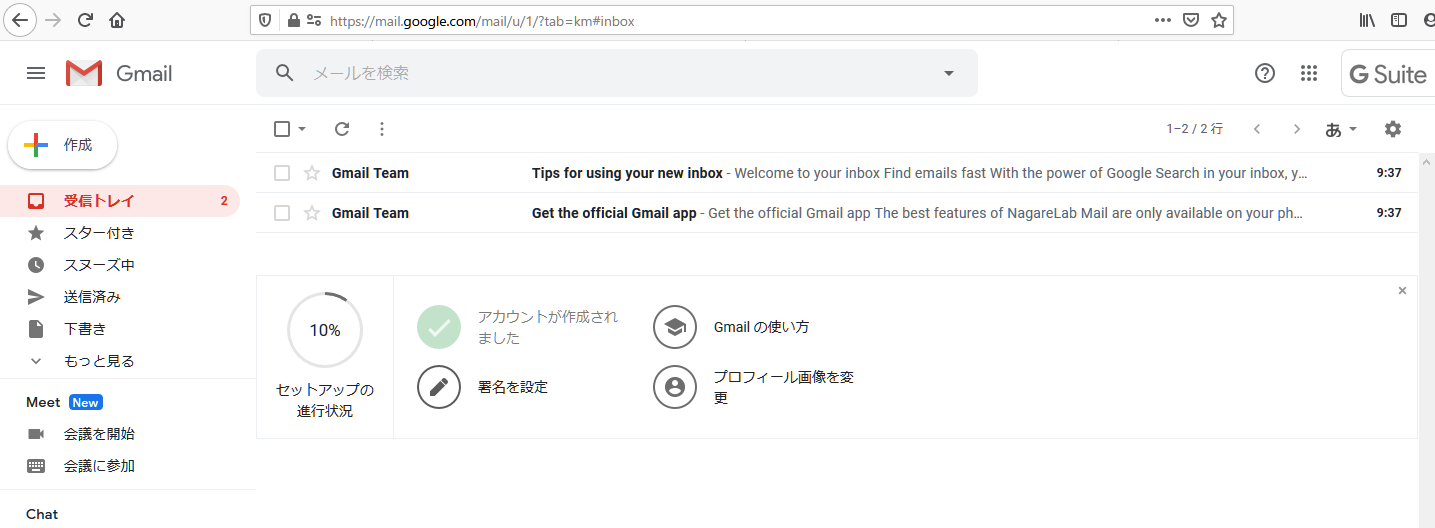The height and width of the screenshot is (528, 1435).
Task: Click the profile picture person icon
Action: (675, 387)
